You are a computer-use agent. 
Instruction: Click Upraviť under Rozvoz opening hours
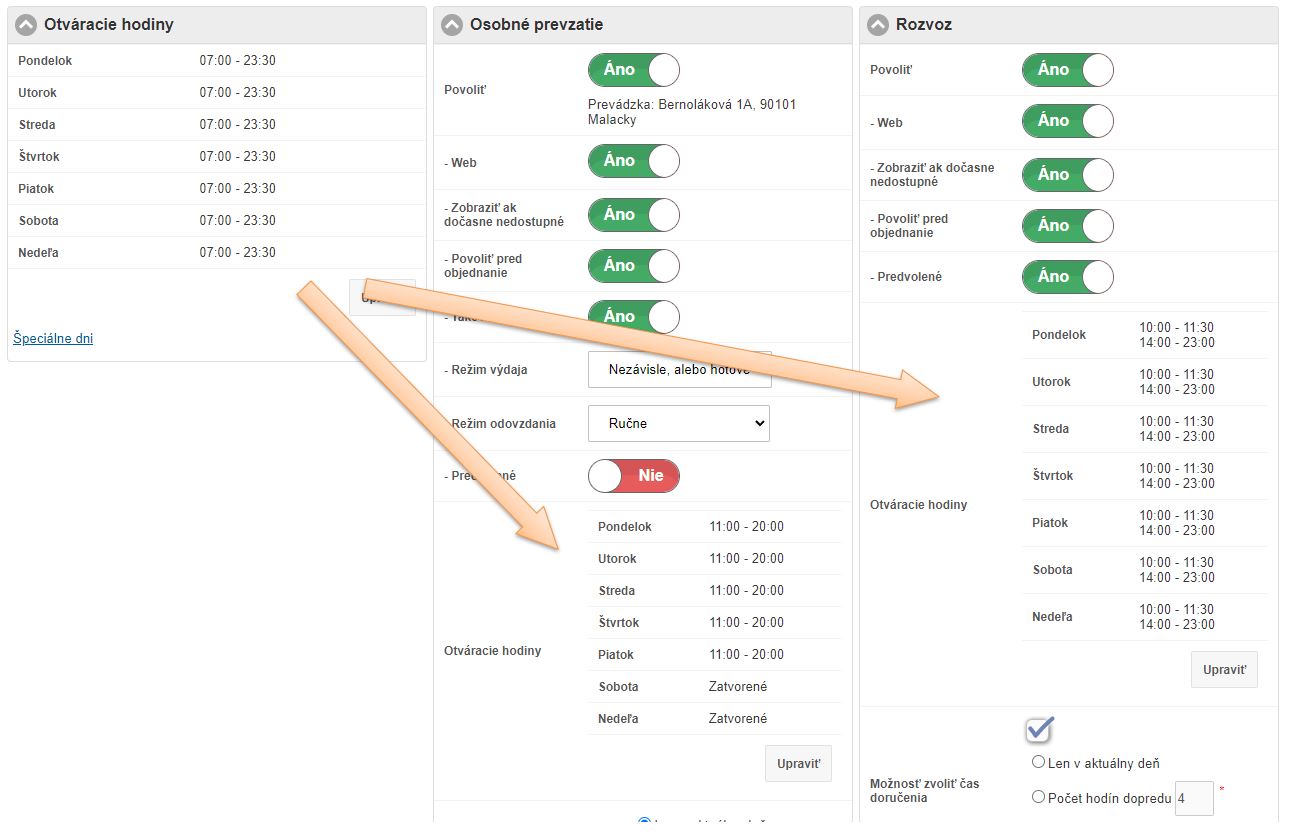[x=1223, y=670]
